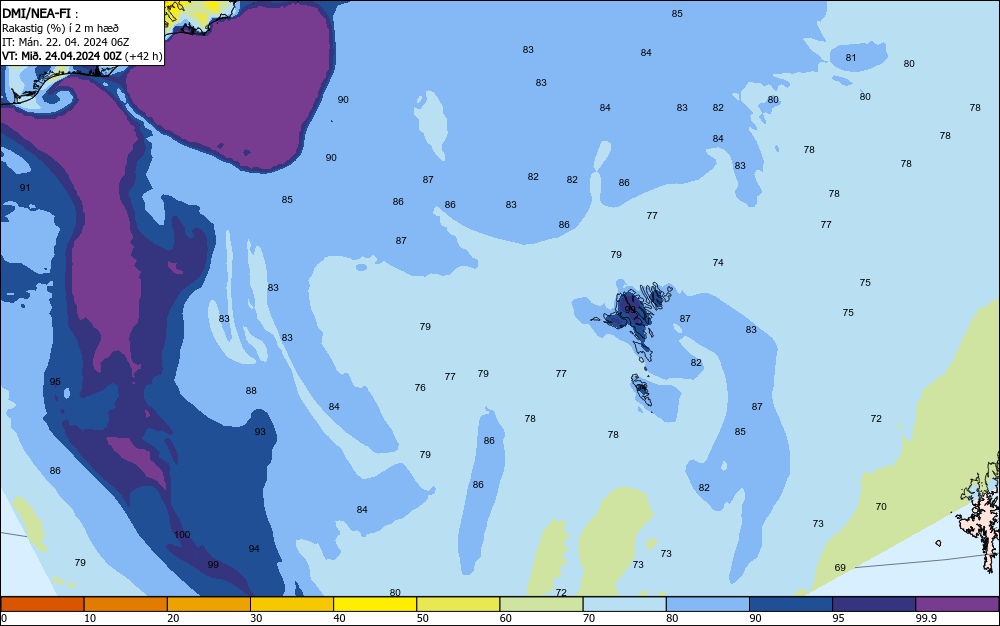Click the 20–30 amber legend swatch

(x=209, y=604)
